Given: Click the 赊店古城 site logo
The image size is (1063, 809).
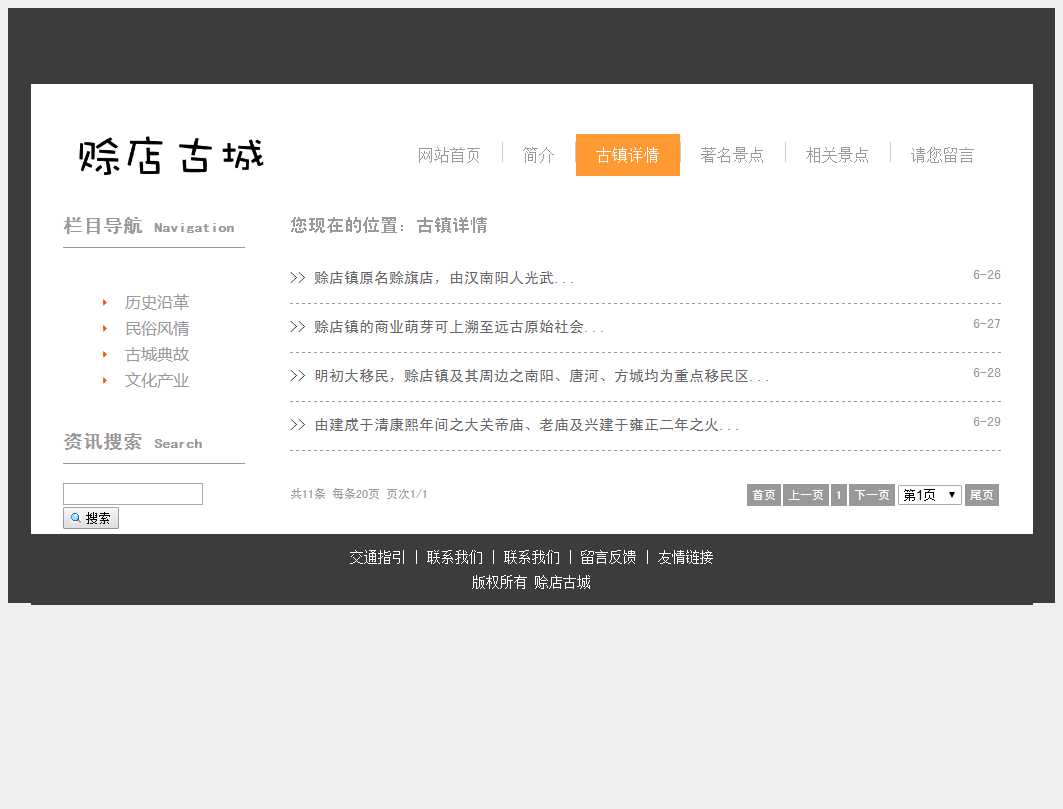Looking at the screenshot, I should point(171,156).
